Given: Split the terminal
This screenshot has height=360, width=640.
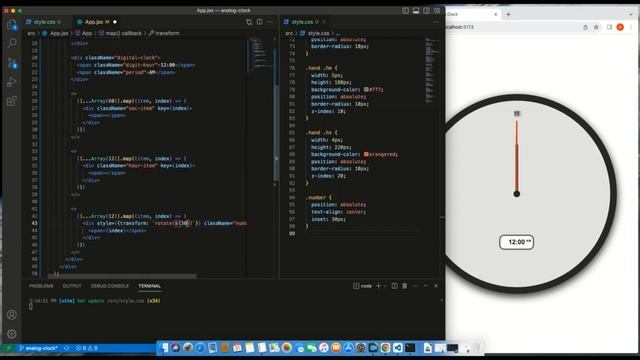Looking at the screenshot, I should pos(394,286).
